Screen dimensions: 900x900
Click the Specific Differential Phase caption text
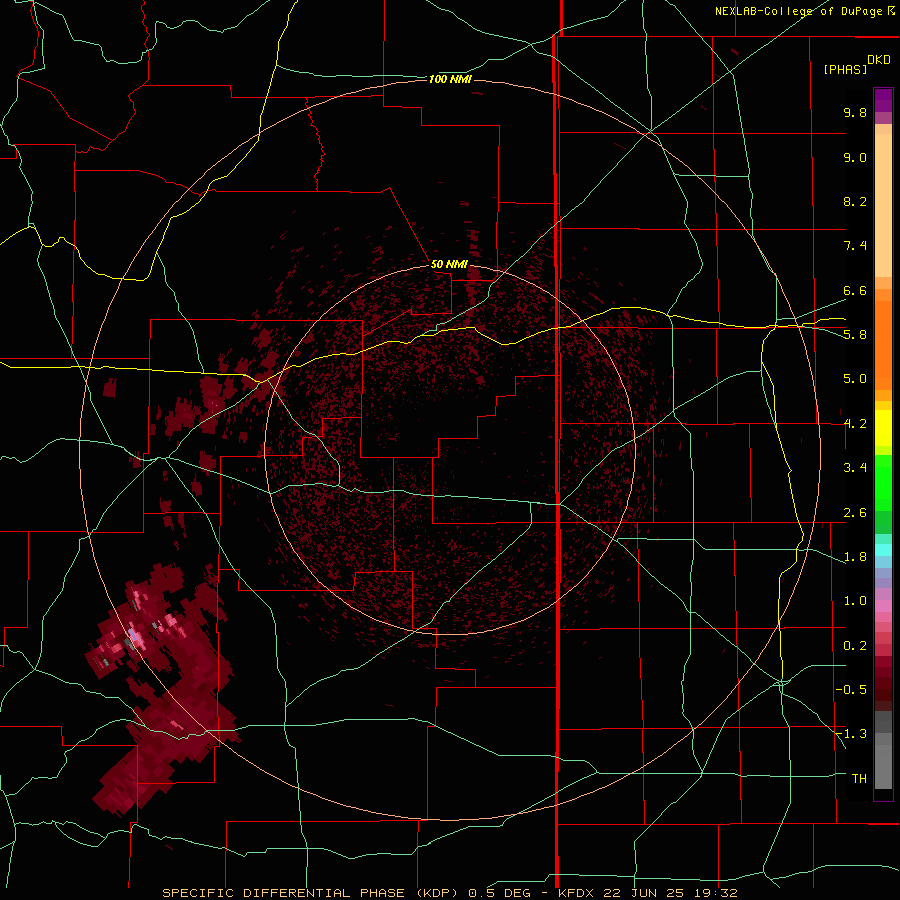click(x=450, y=893)
